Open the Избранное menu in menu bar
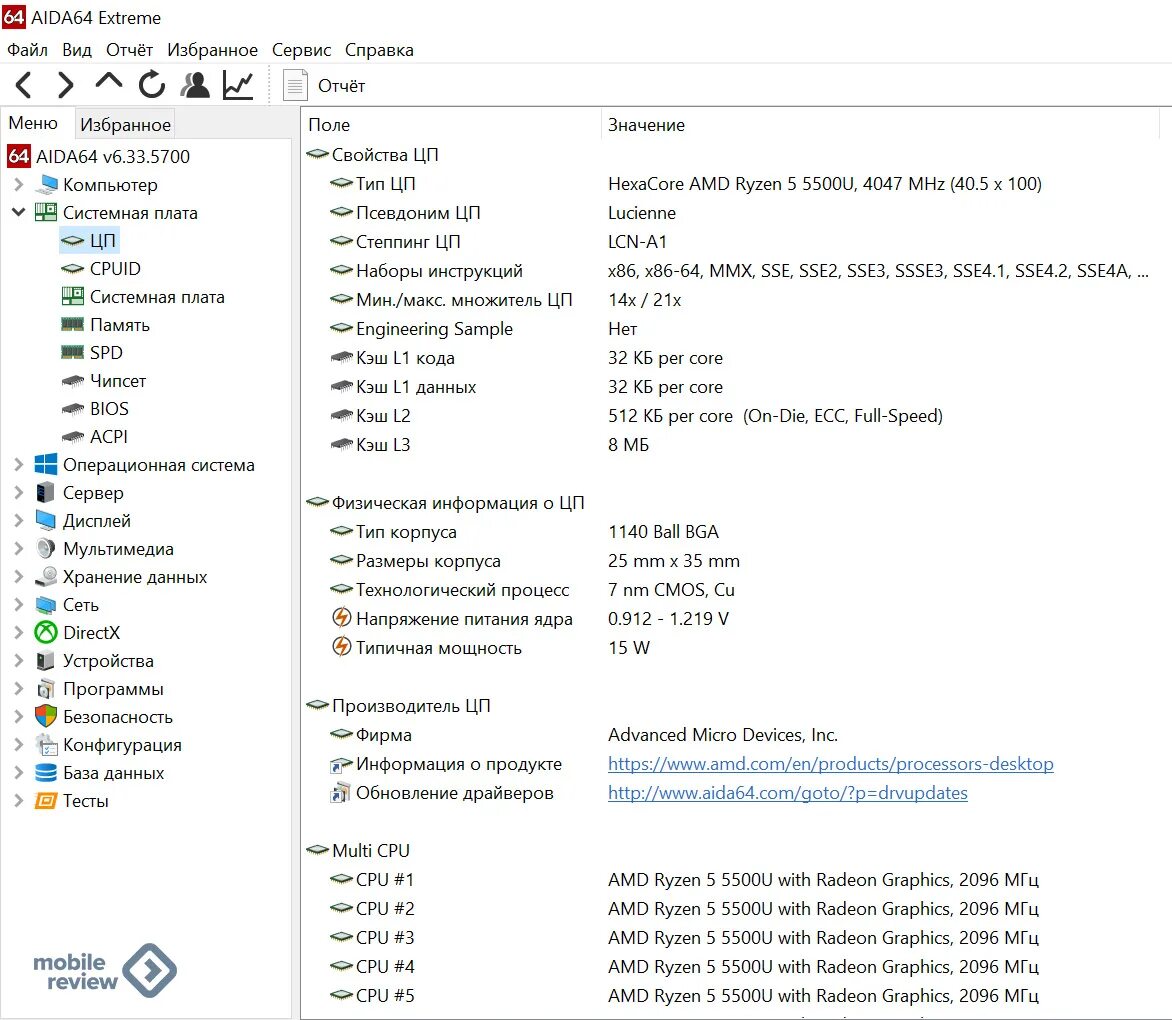 (x=212, y=50)
